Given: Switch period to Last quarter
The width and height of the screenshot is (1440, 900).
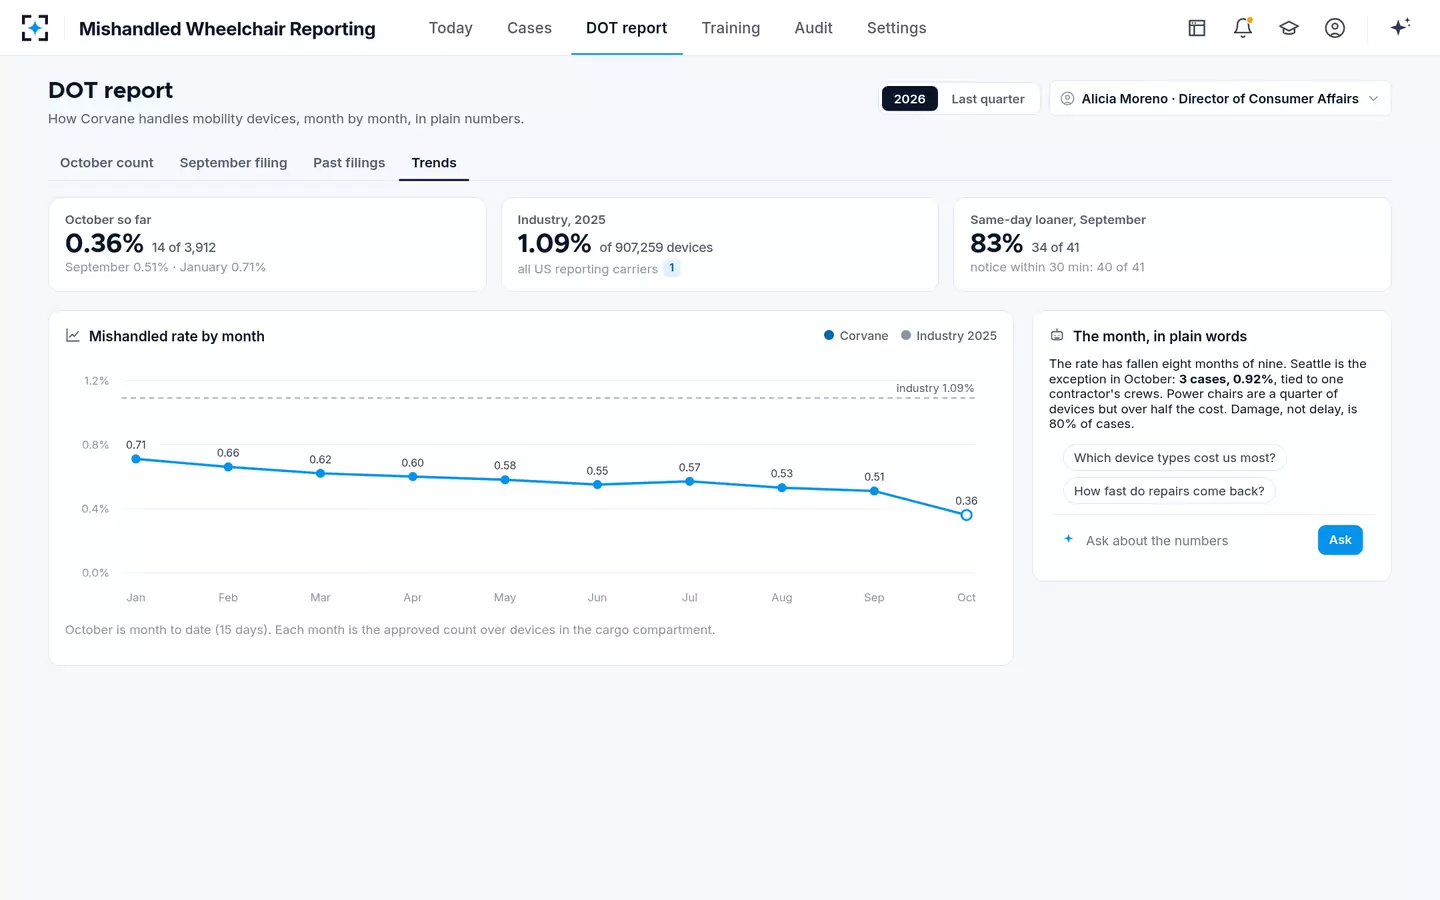Looking at the screenshot, I should pyautogui.click(x=988, y=99).
